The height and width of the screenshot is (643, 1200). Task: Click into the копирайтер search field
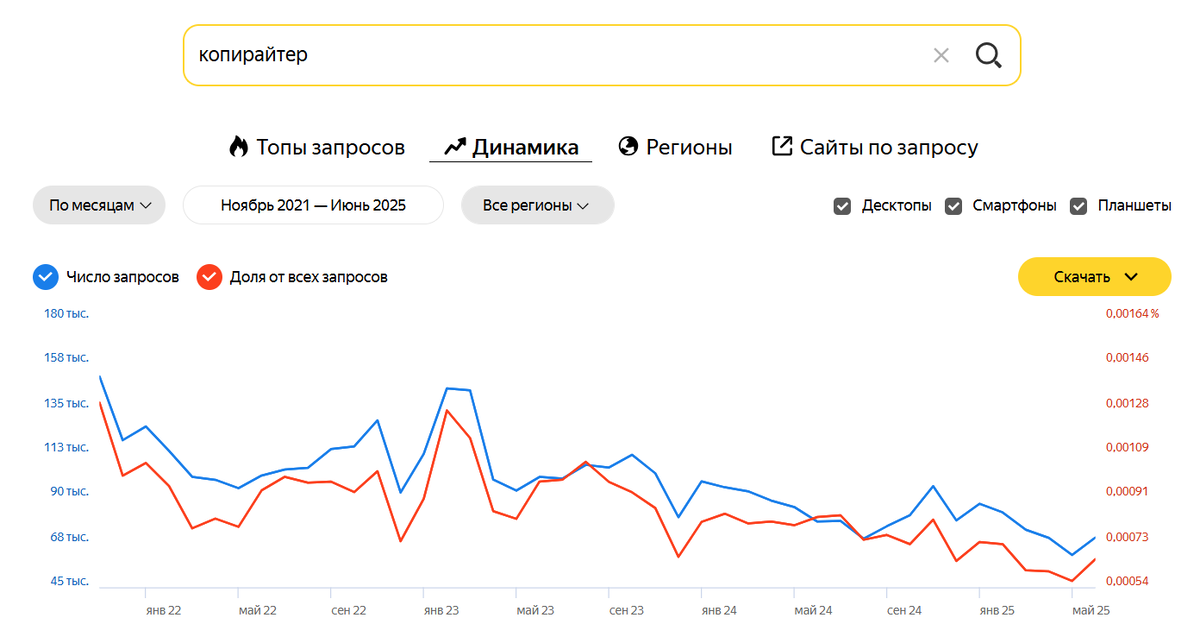coord(550,55)
